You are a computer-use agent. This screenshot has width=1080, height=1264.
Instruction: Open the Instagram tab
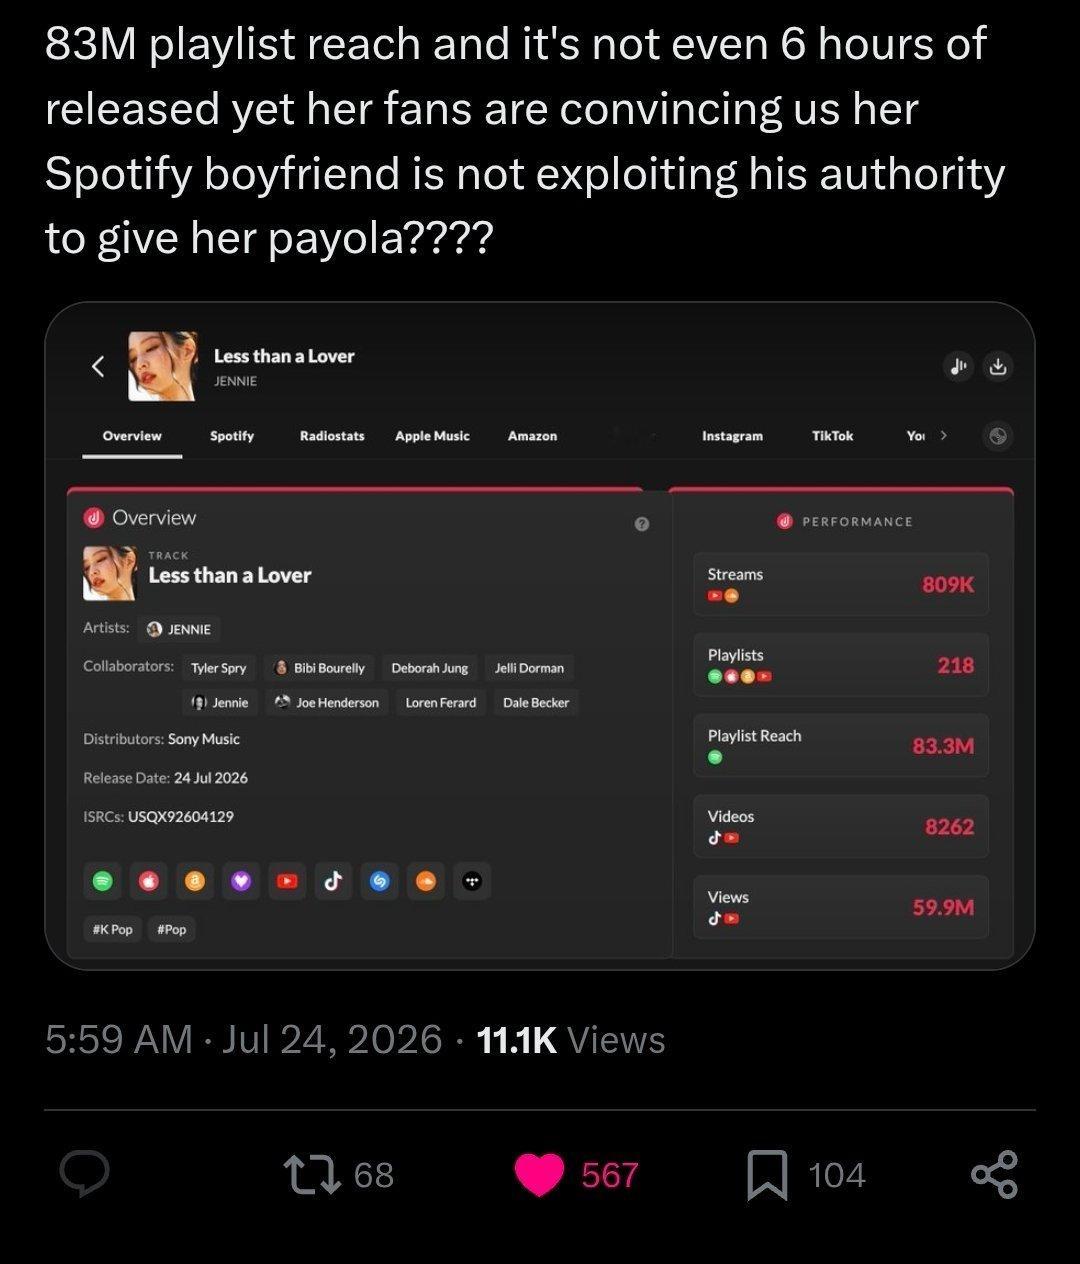[x=732, y=436]
